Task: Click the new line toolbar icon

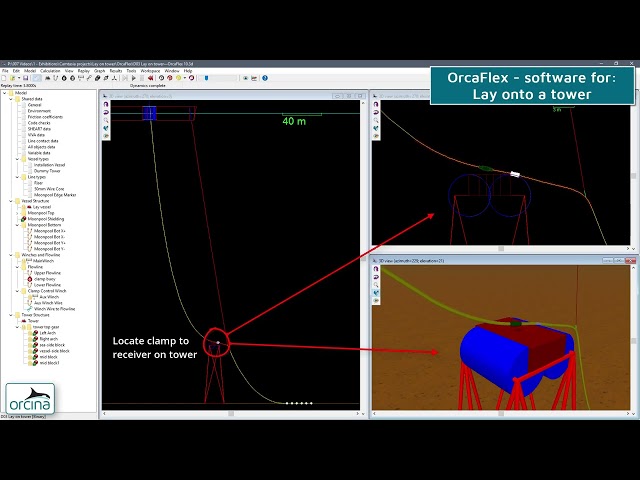Action: click(56, 78)
